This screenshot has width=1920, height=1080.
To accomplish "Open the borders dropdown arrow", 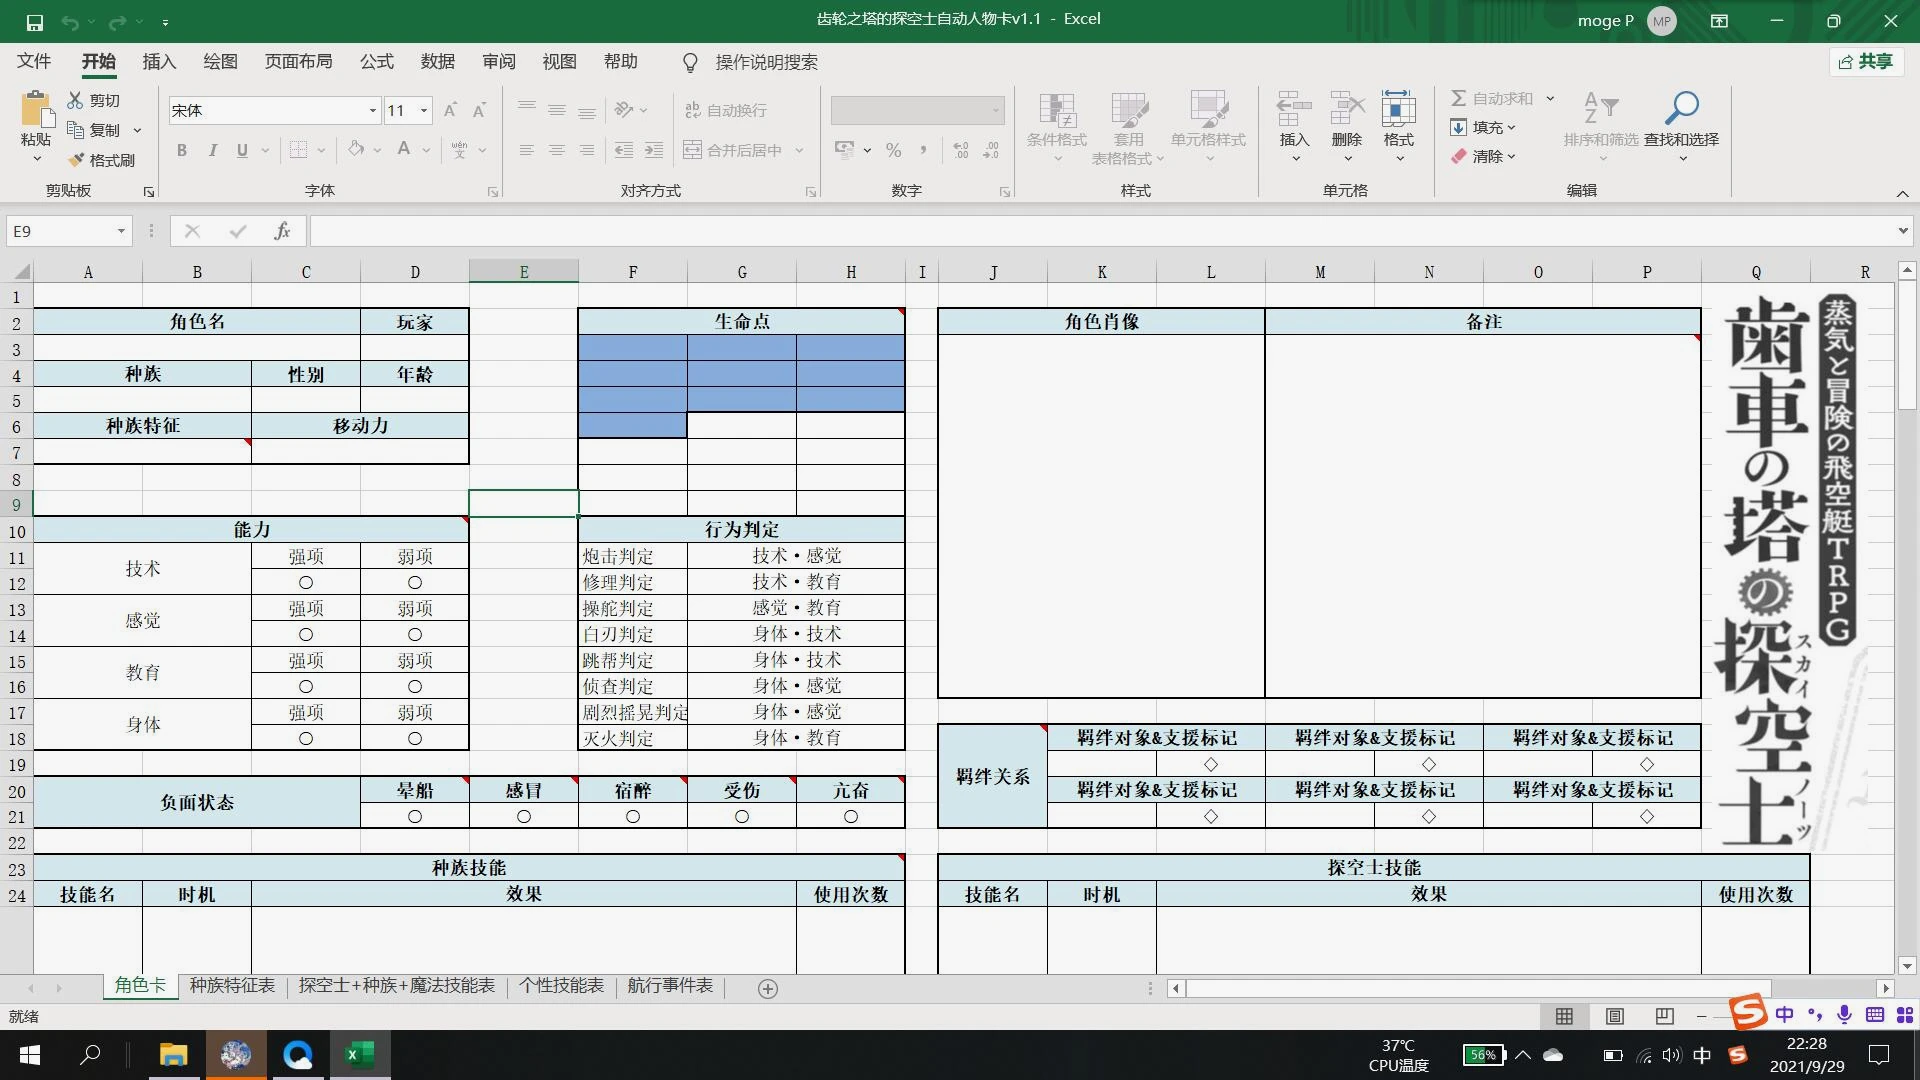I will pos(321,150).
